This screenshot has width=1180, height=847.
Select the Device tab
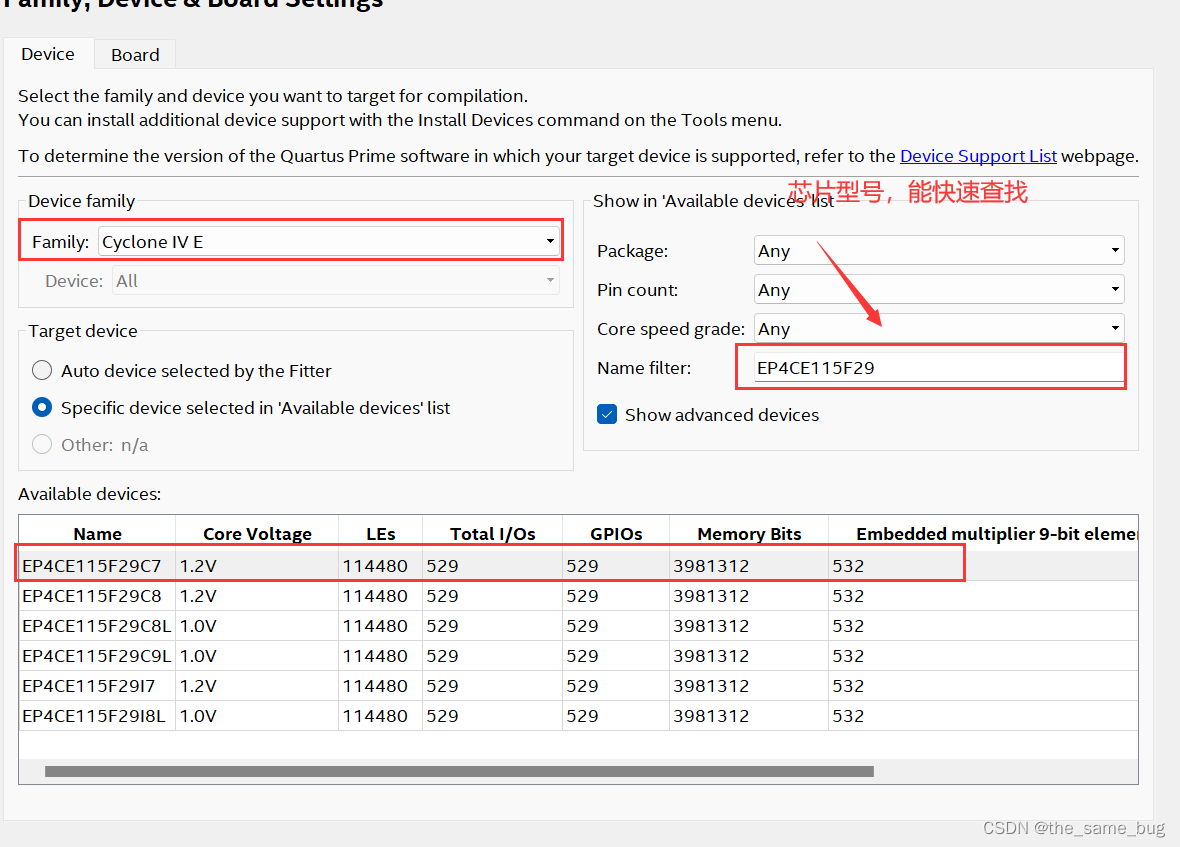(x=48, y=54)
